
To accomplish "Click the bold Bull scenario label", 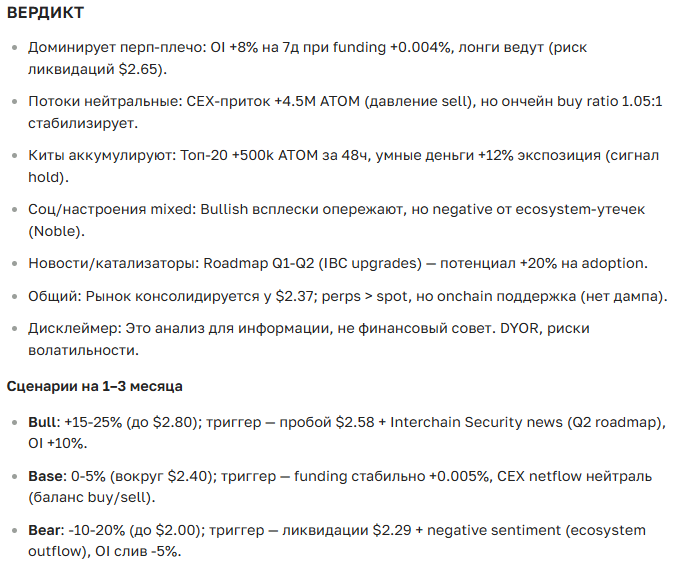I will (43, 422).
